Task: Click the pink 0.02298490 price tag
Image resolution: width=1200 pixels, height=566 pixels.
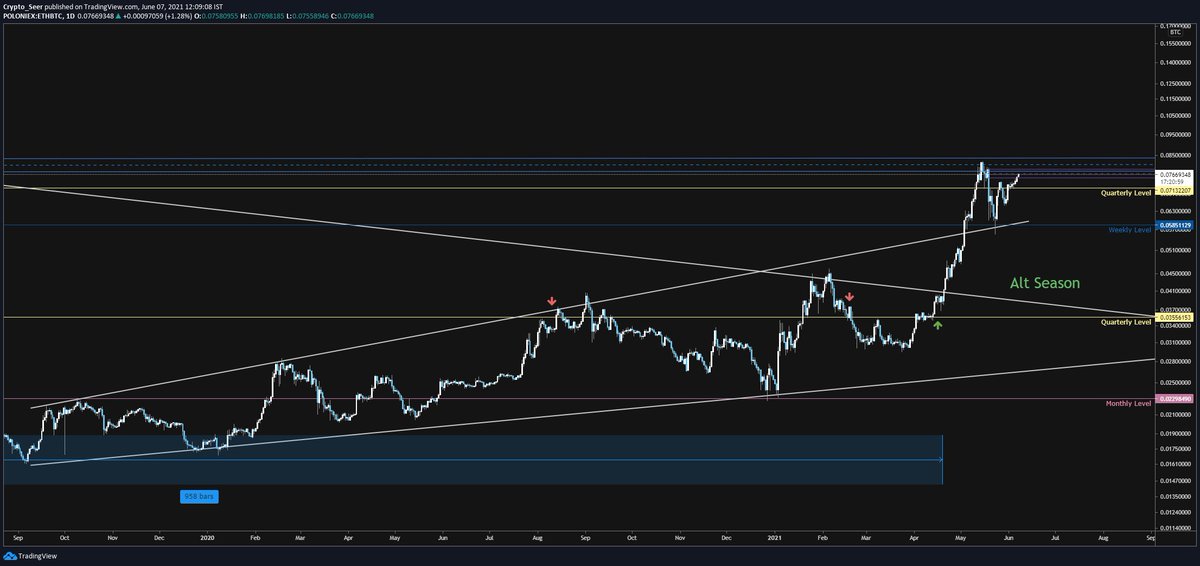Action: click(x=1175, y=399)
